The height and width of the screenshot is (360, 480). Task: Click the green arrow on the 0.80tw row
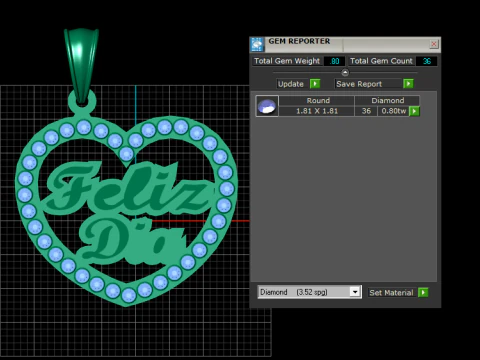[x=414, y=111]
